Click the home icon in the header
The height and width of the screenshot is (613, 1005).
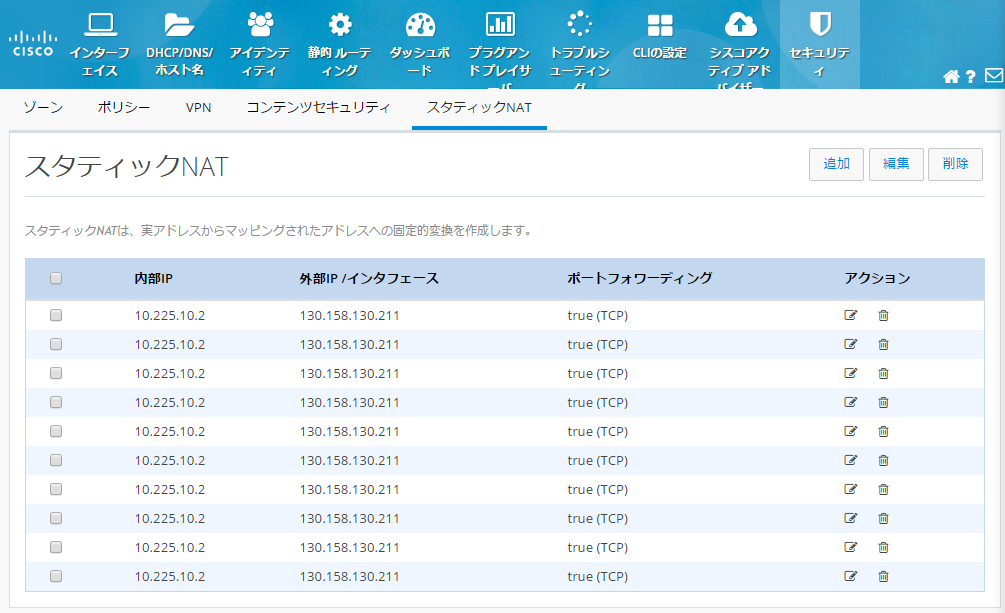click(x=951, y=77)
